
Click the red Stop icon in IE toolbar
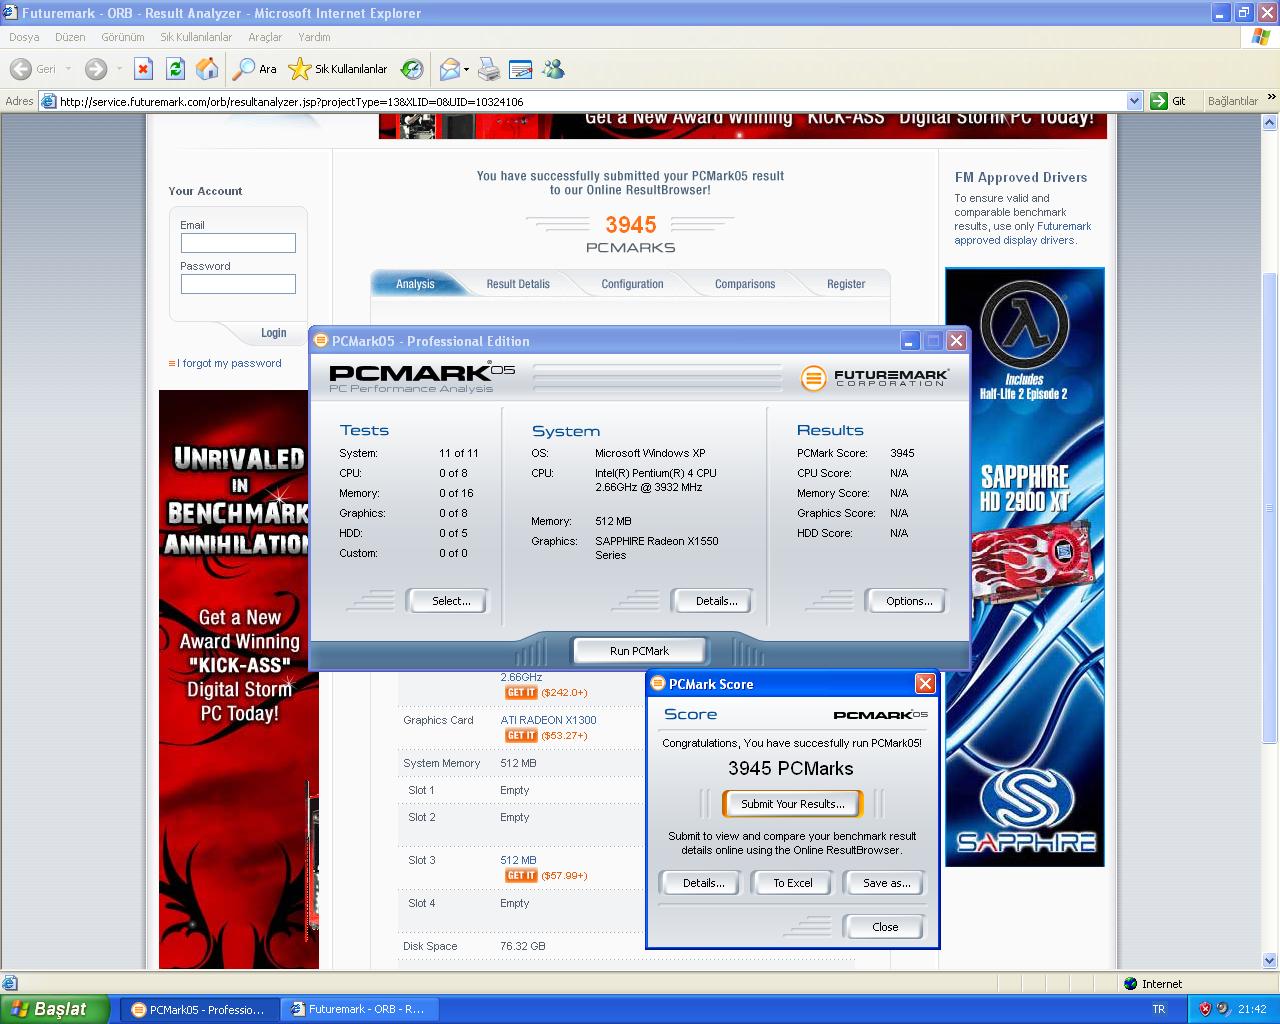click(x=143, y=69)
